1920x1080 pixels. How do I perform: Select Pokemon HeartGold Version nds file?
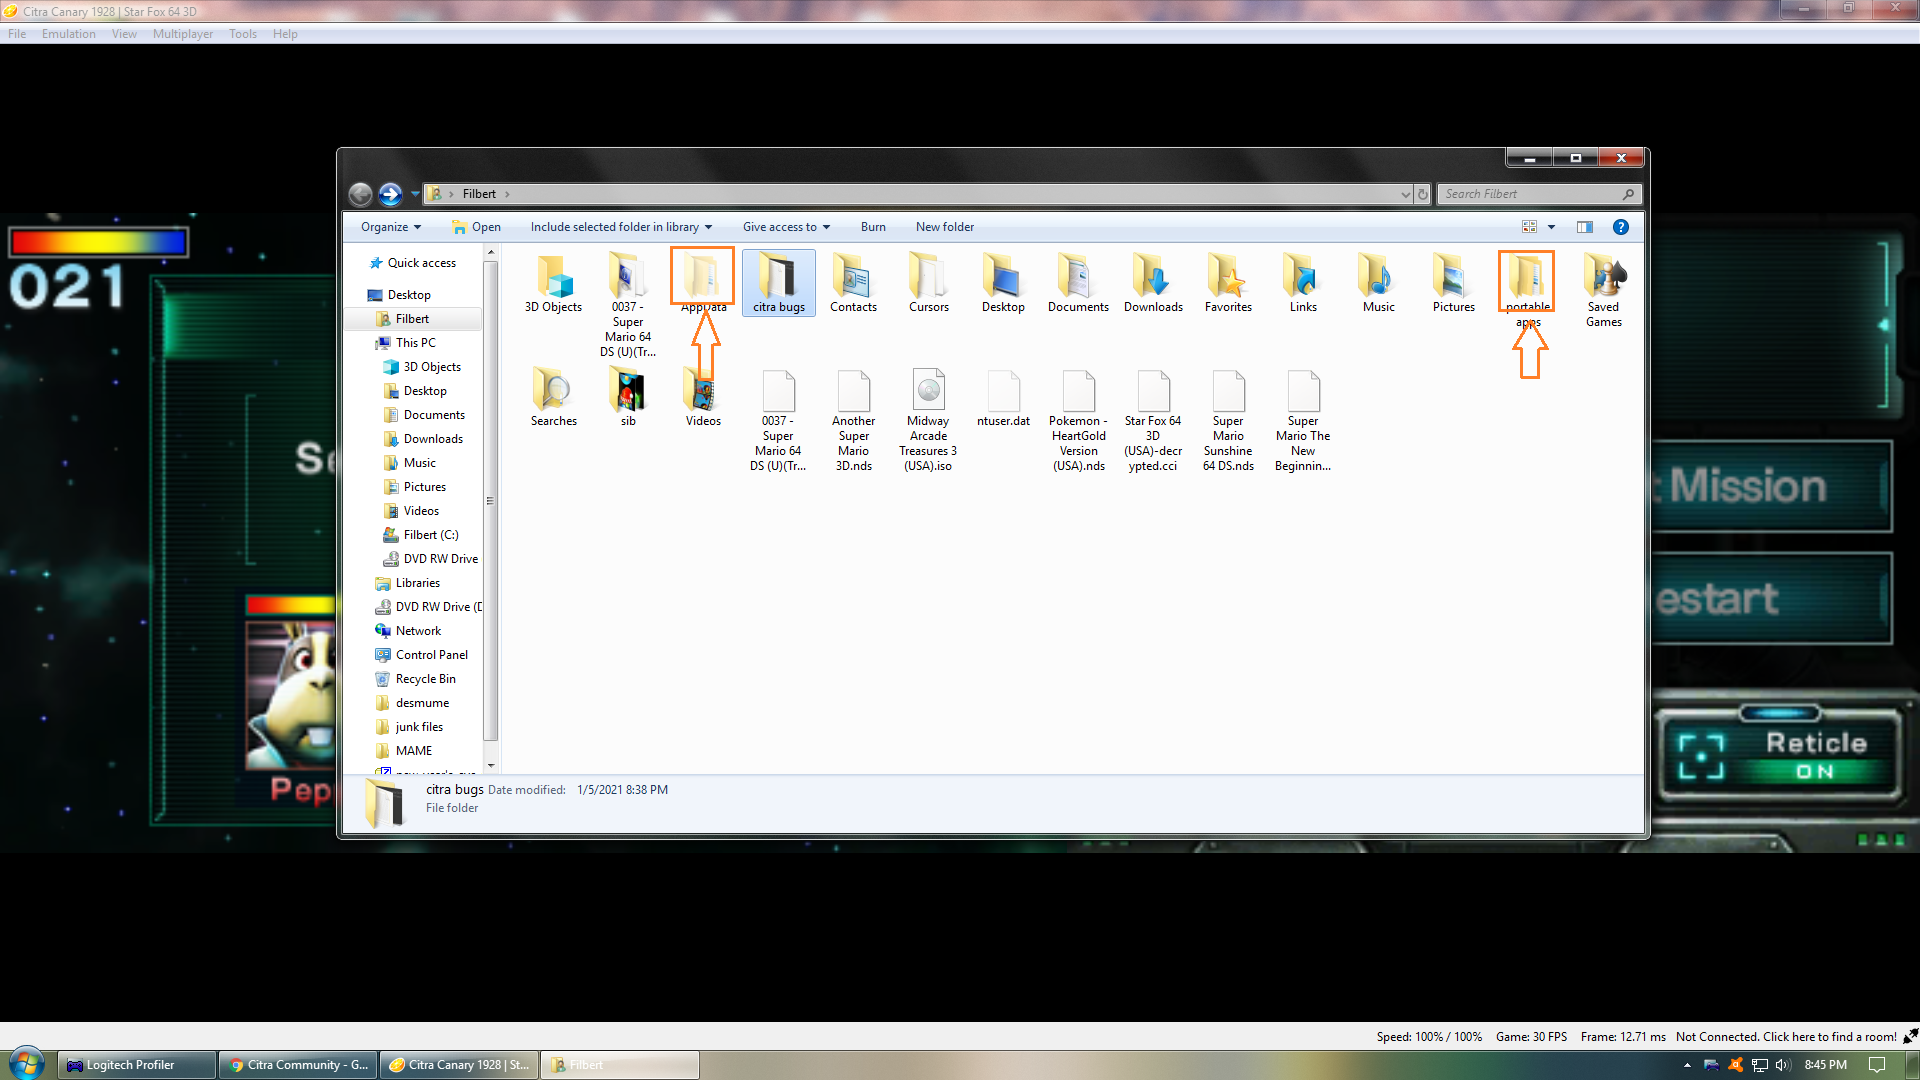click(1078, 420)
